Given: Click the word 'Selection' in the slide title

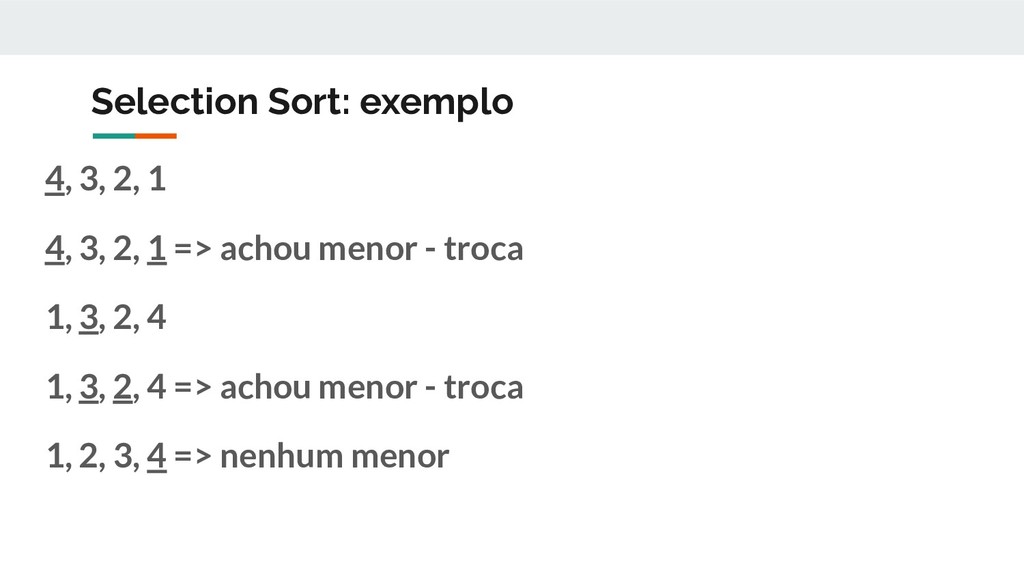Looking at the screenshot, I should pos(174,101).
